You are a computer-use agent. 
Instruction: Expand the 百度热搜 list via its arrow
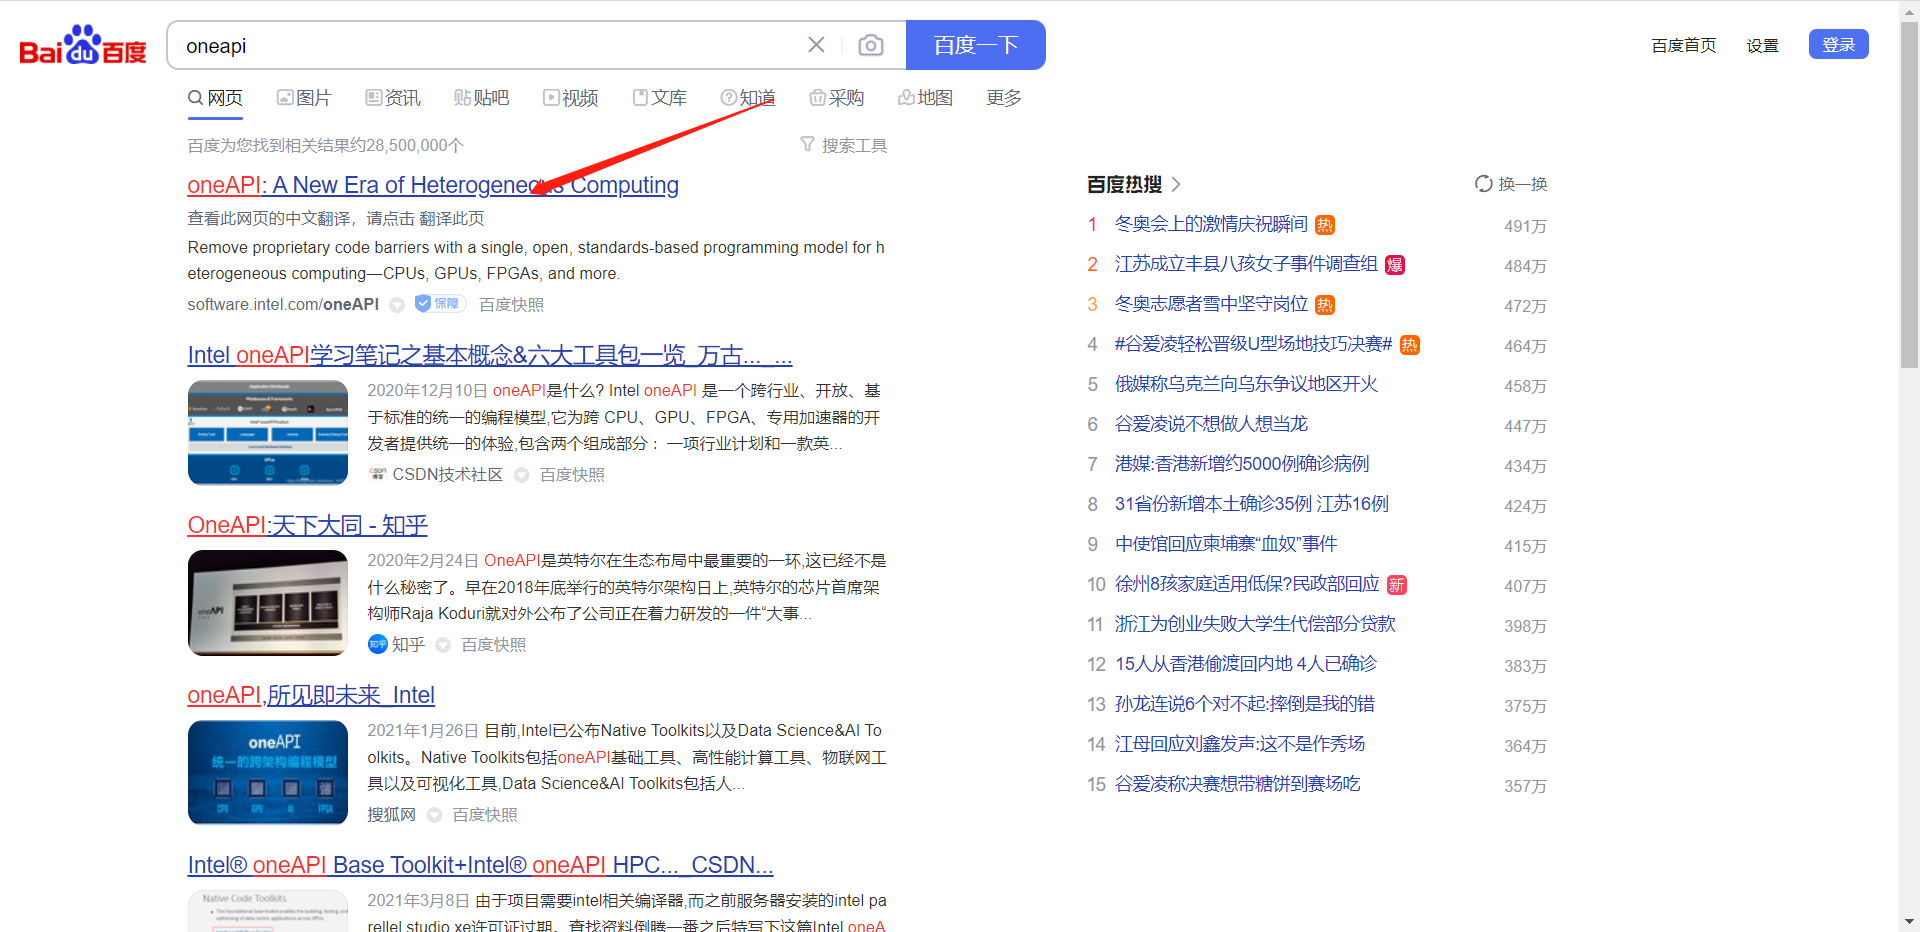1177,184
